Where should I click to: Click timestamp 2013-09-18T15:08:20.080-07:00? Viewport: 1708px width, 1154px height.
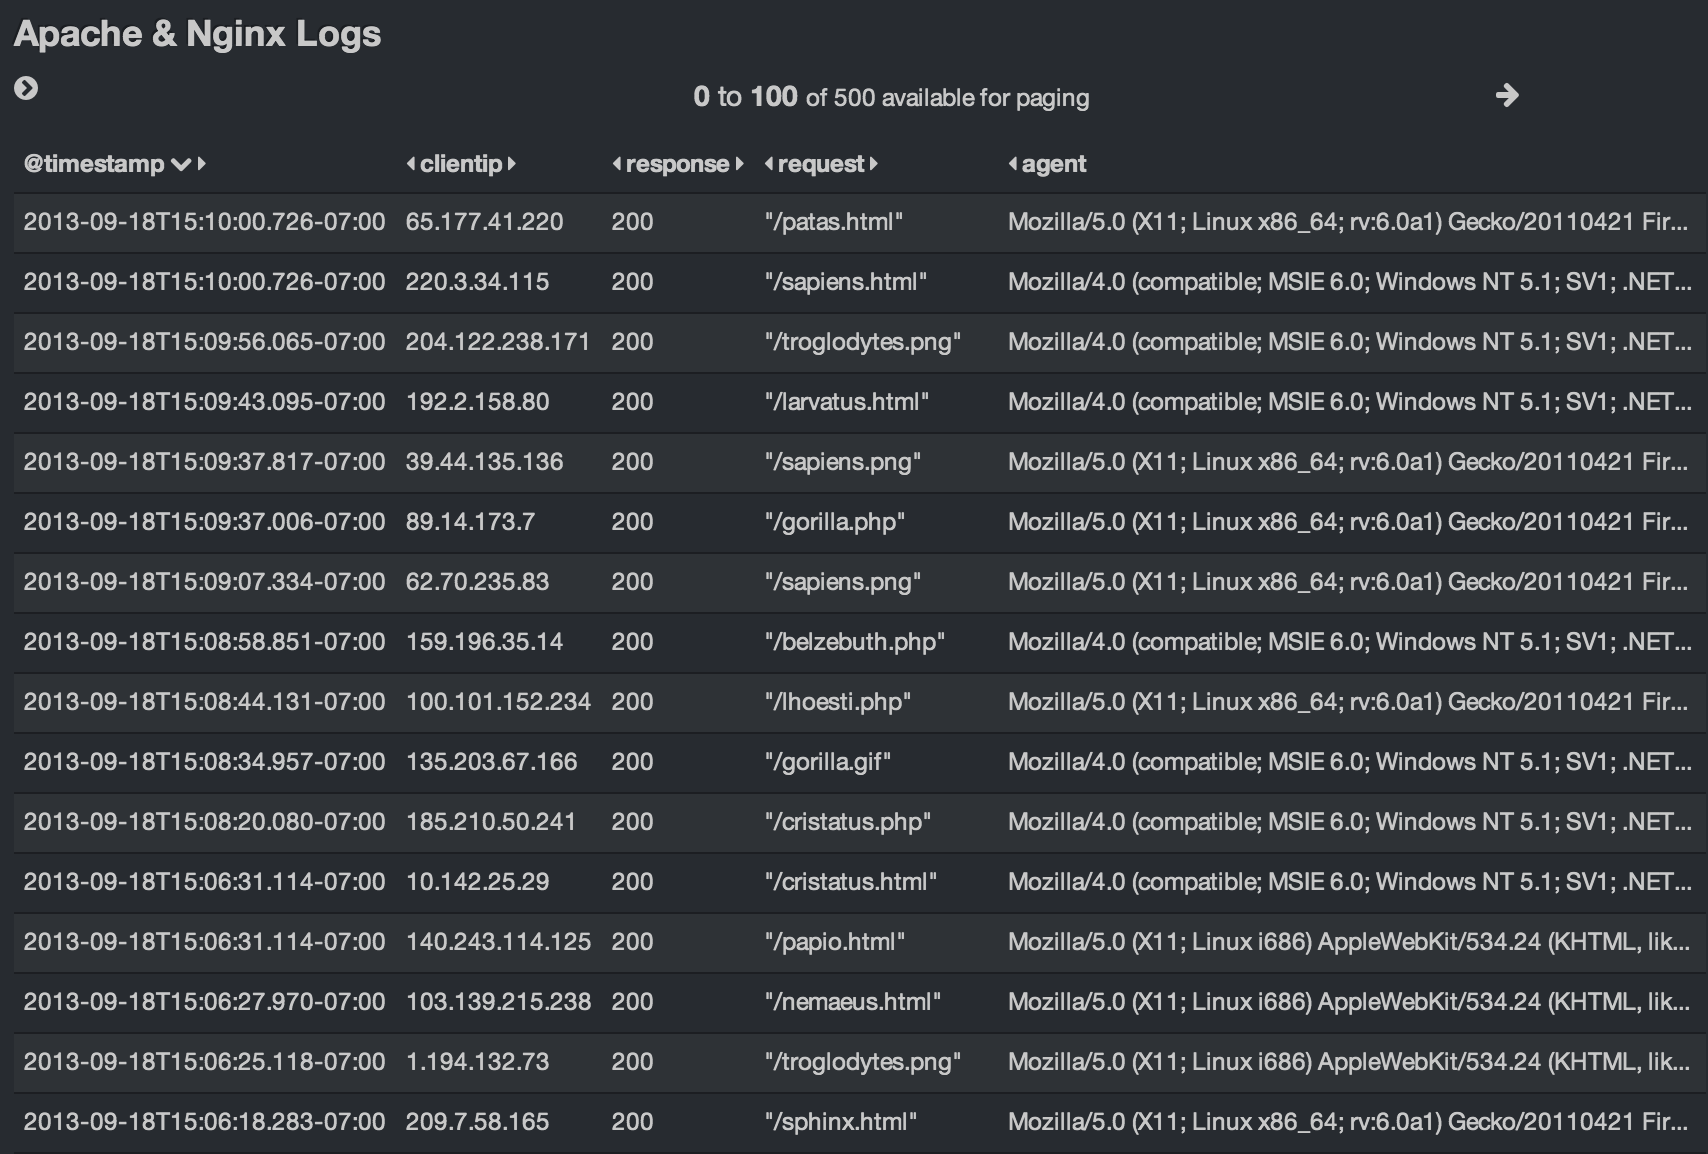coord(204,822)
